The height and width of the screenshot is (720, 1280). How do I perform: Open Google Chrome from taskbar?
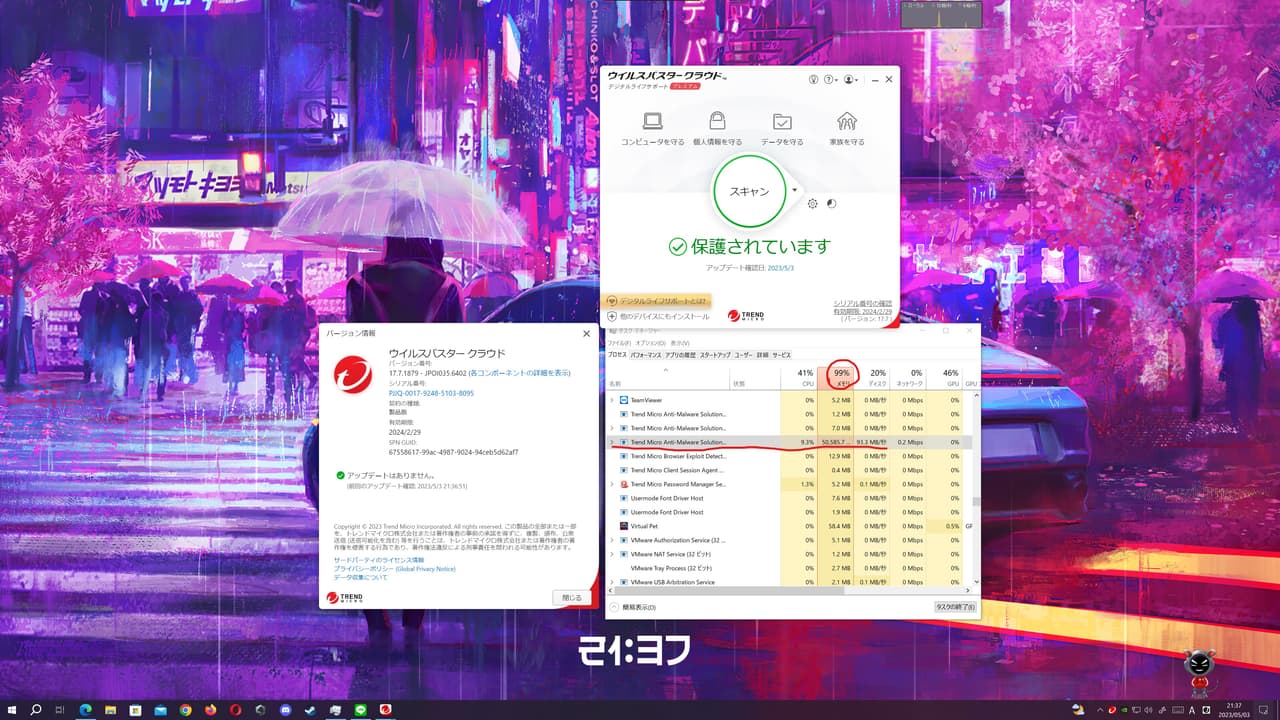186,709
